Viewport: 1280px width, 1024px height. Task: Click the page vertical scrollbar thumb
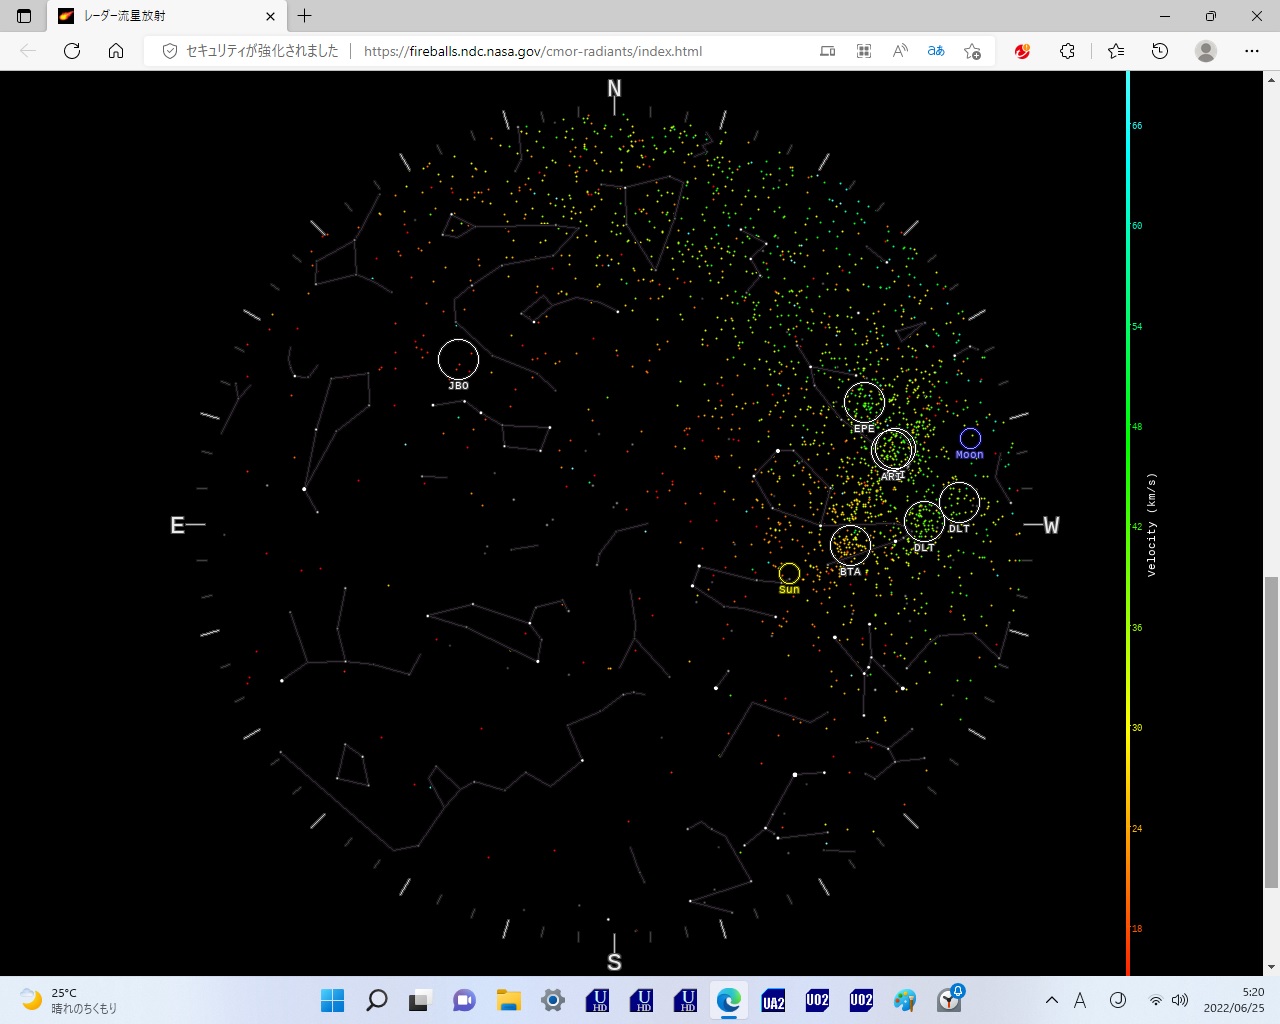click(1271, 730)
